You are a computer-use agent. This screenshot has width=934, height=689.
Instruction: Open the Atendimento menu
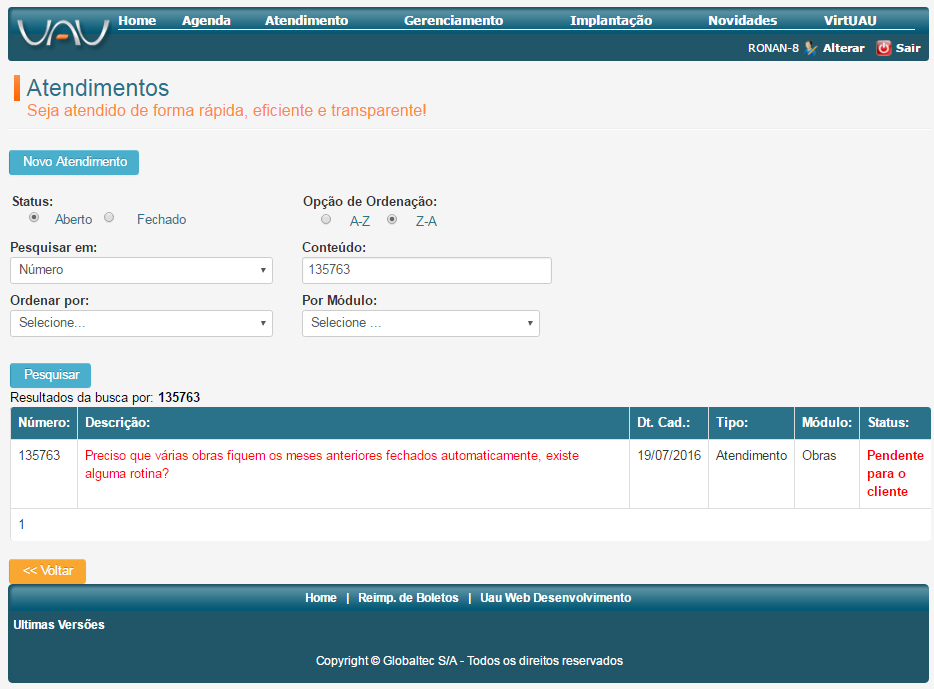tap(306, 20)
